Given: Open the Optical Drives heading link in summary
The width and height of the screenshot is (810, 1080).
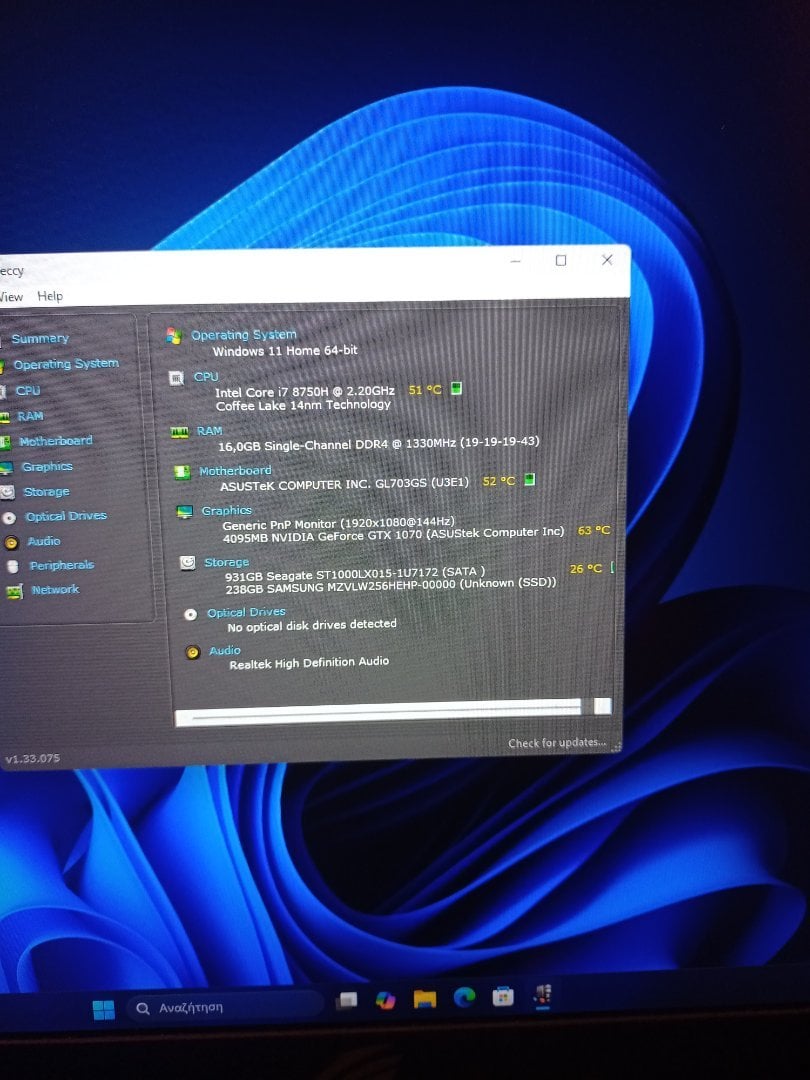Looking at the screenshot, I should 246,612.
